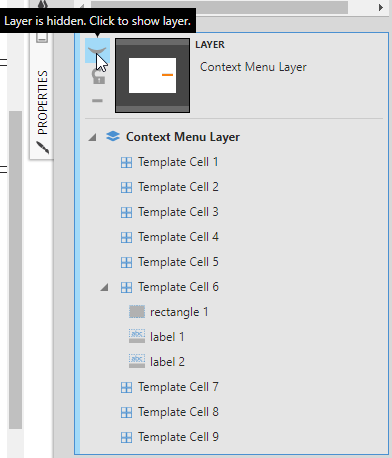Click the Template Cell 9 grid icon
Viewport: 392px width, 458px height.
(x=126, y=437)
